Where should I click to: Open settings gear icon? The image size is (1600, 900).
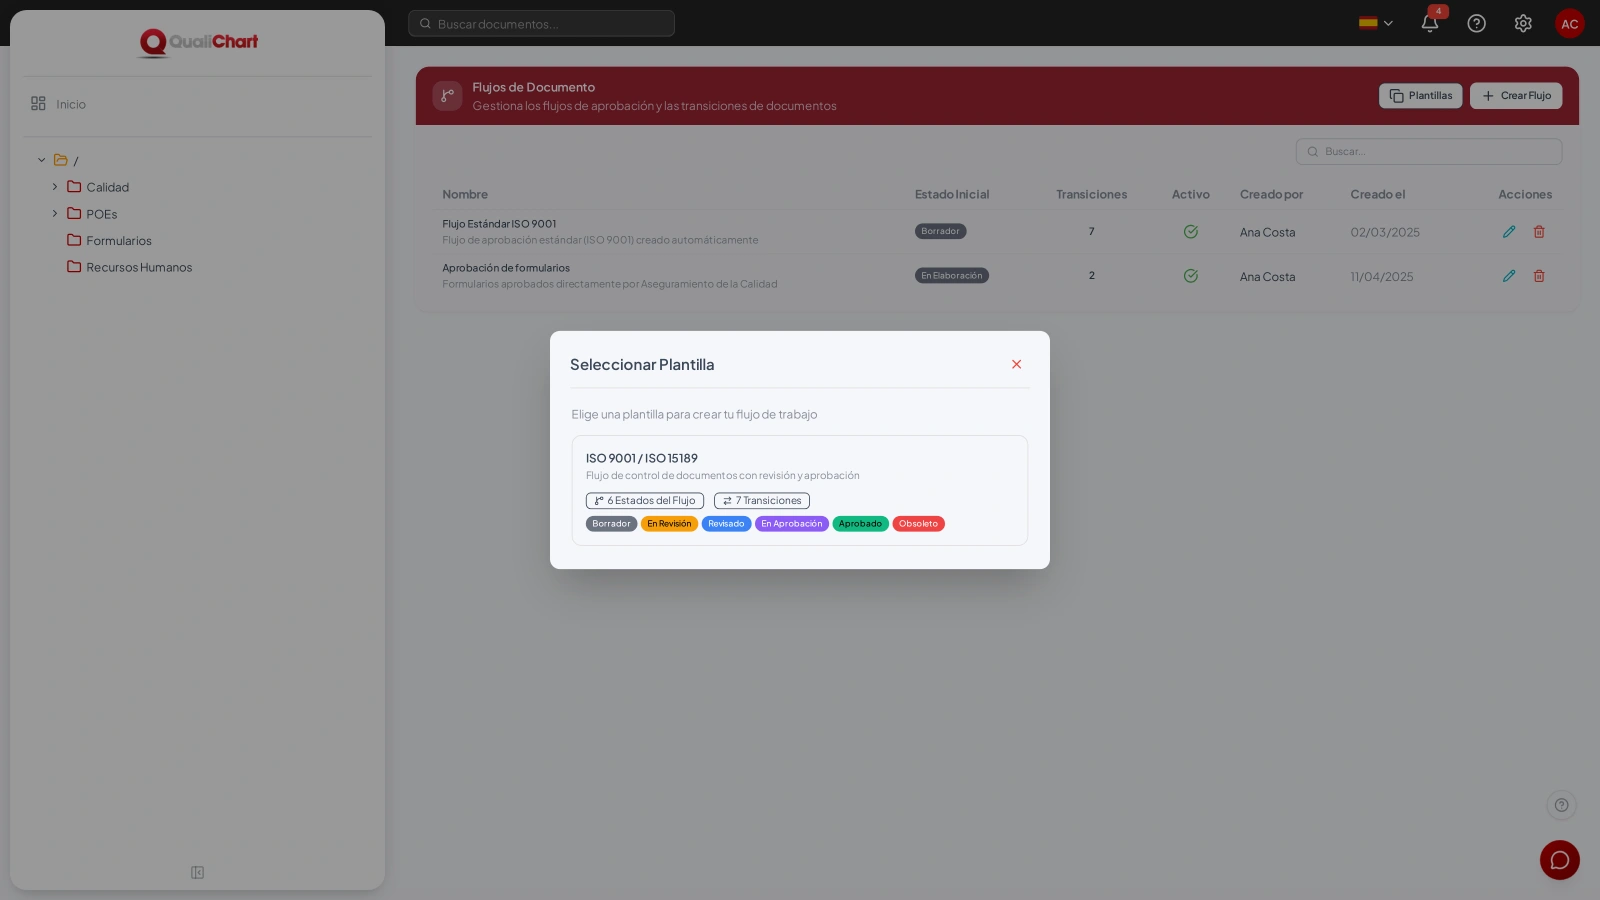tap(1523, 23)
